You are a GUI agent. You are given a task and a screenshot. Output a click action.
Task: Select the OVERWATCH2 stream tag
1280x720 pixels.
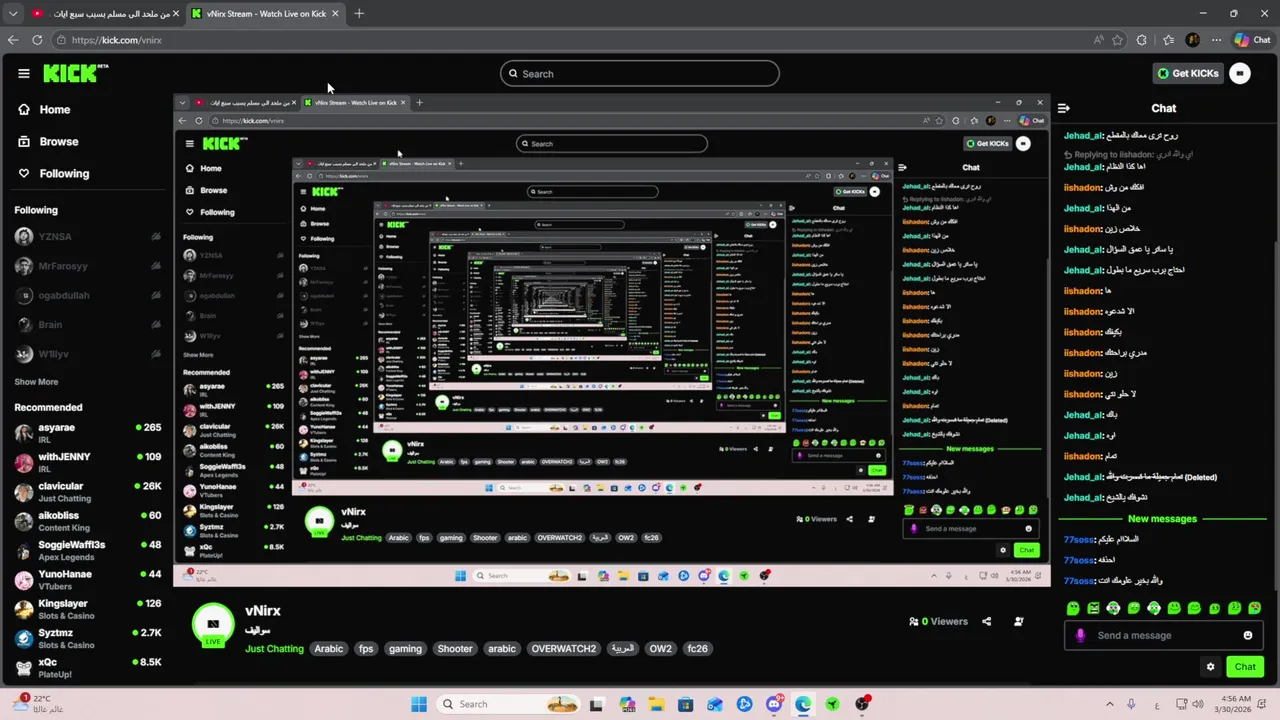click(x=564, y=649)
